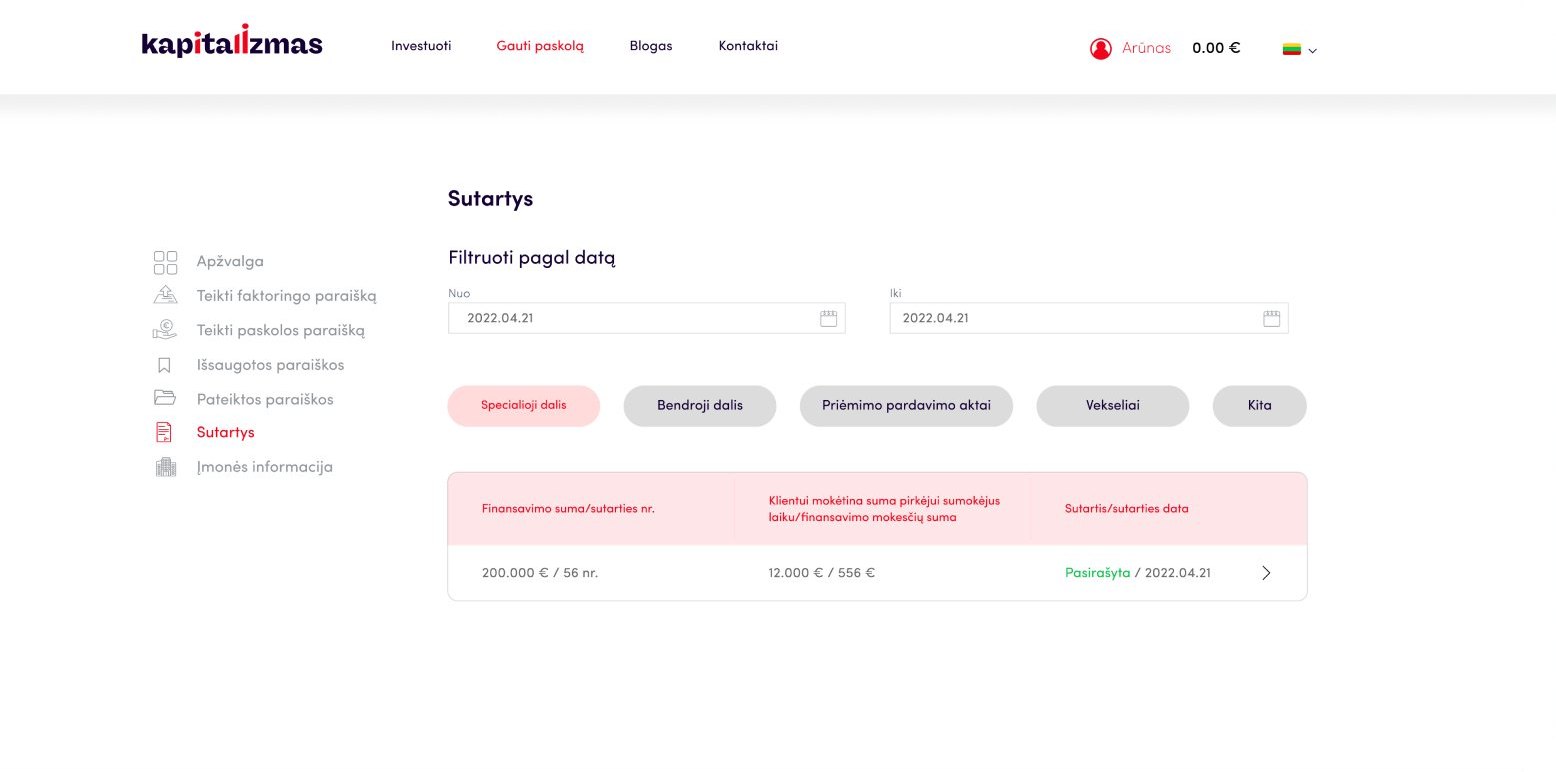
Task: Open Investuoti in the top menu
Action: [x=421, y=46]
